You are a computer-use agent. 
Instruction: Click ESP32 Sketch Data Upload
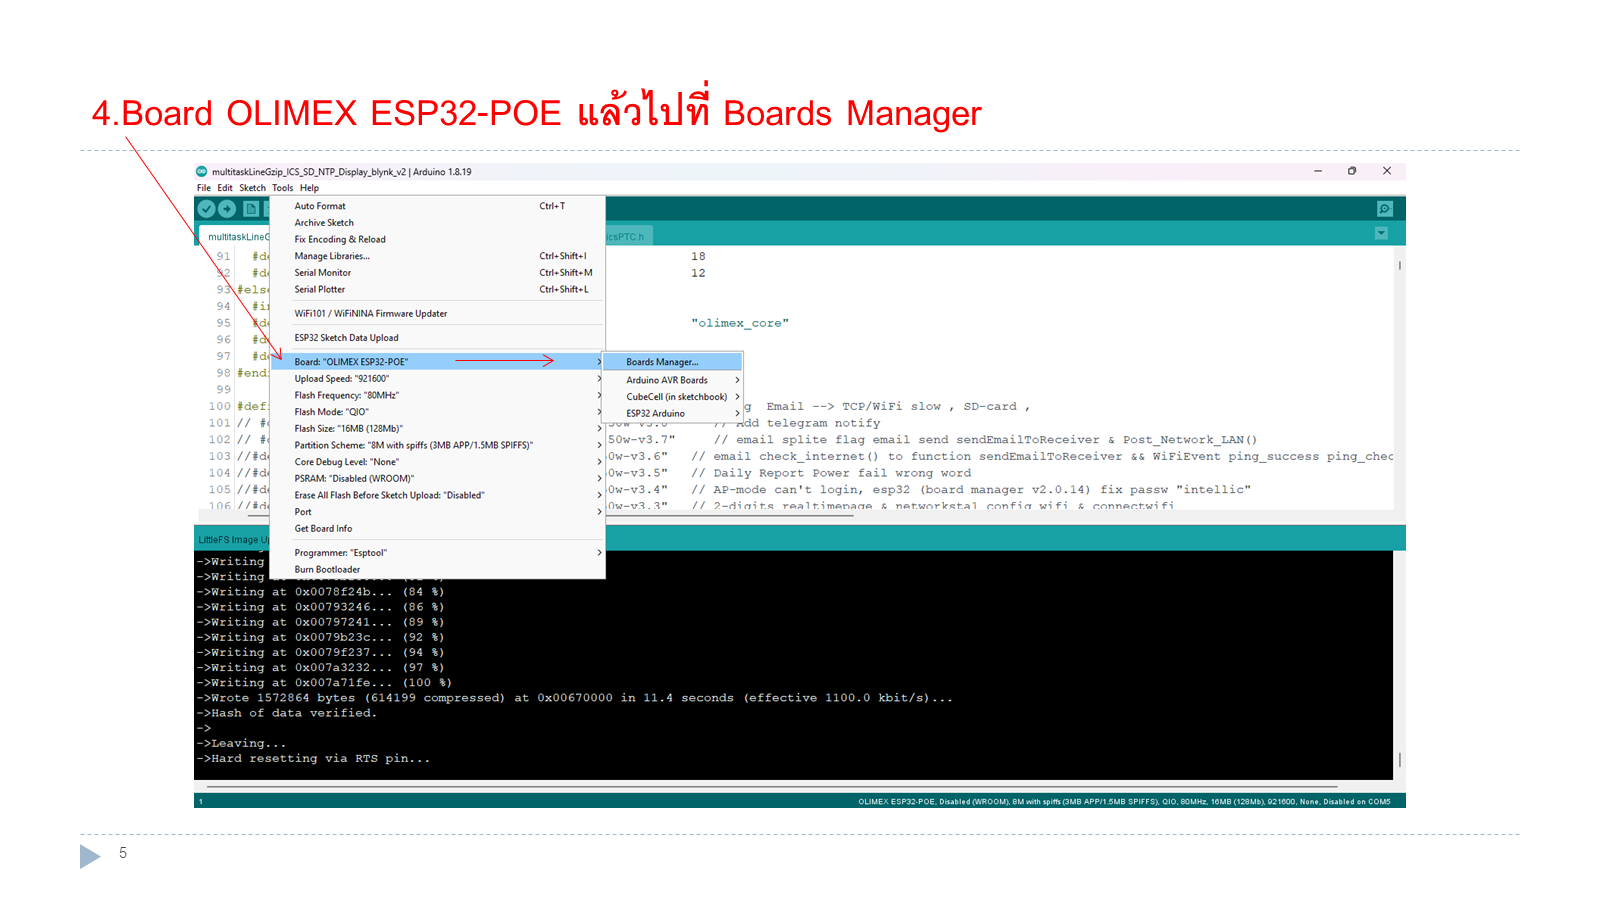pos(438,338)
